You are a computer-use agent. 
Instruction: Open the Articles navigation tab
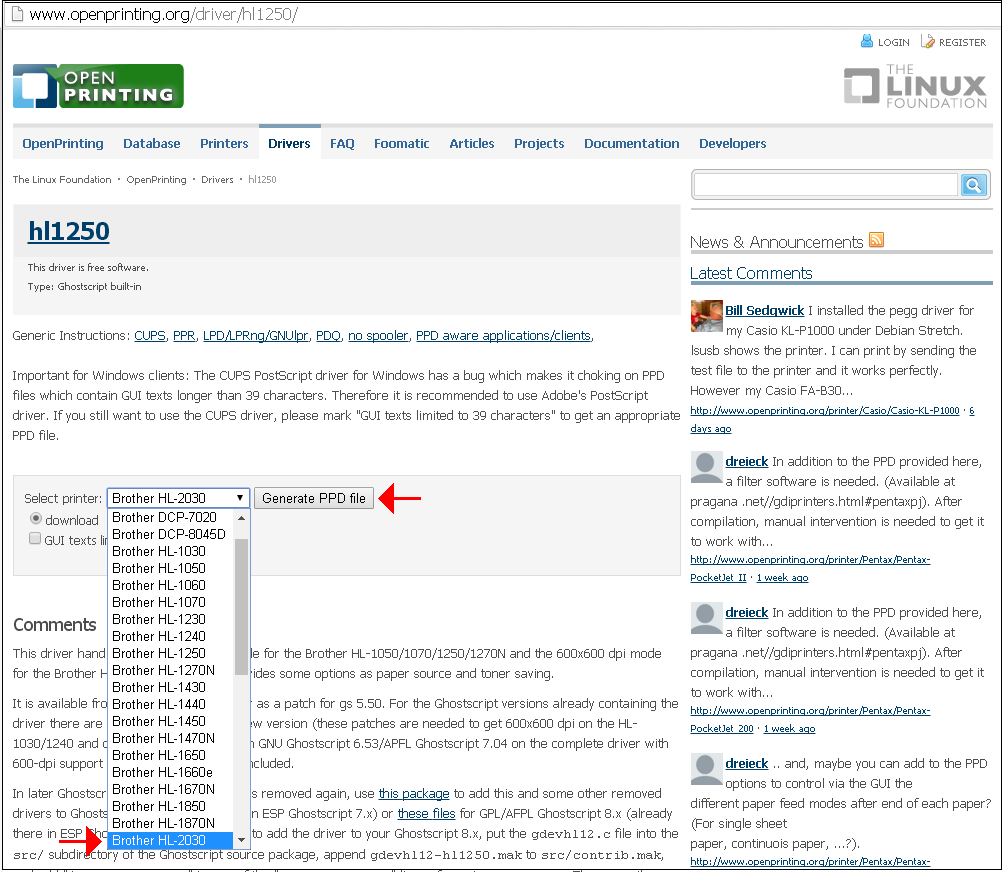point(472,144)
